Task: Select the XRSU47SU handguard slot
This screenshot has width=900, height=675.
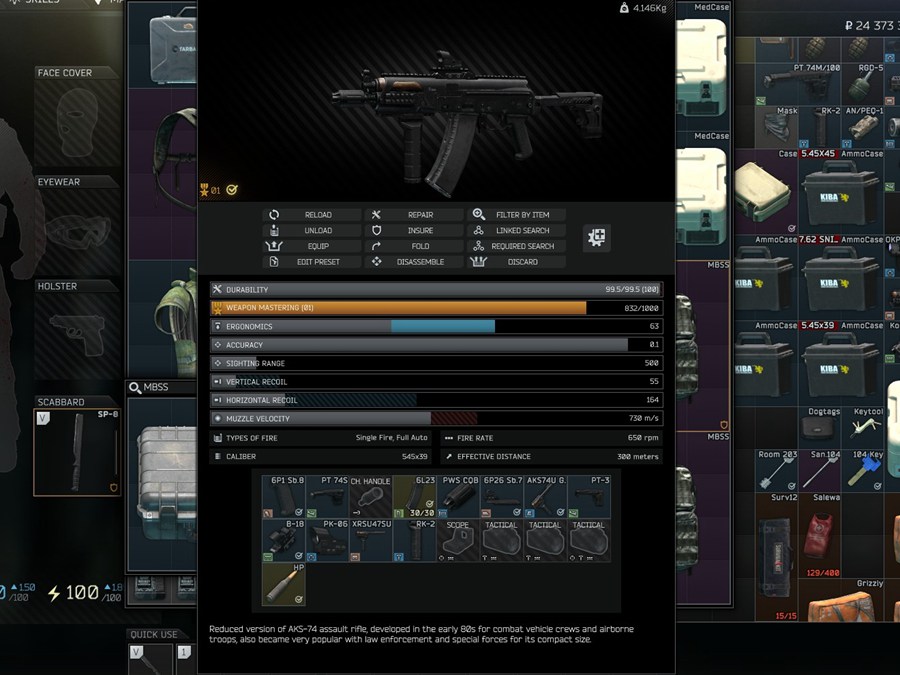Action: point(371,540)
